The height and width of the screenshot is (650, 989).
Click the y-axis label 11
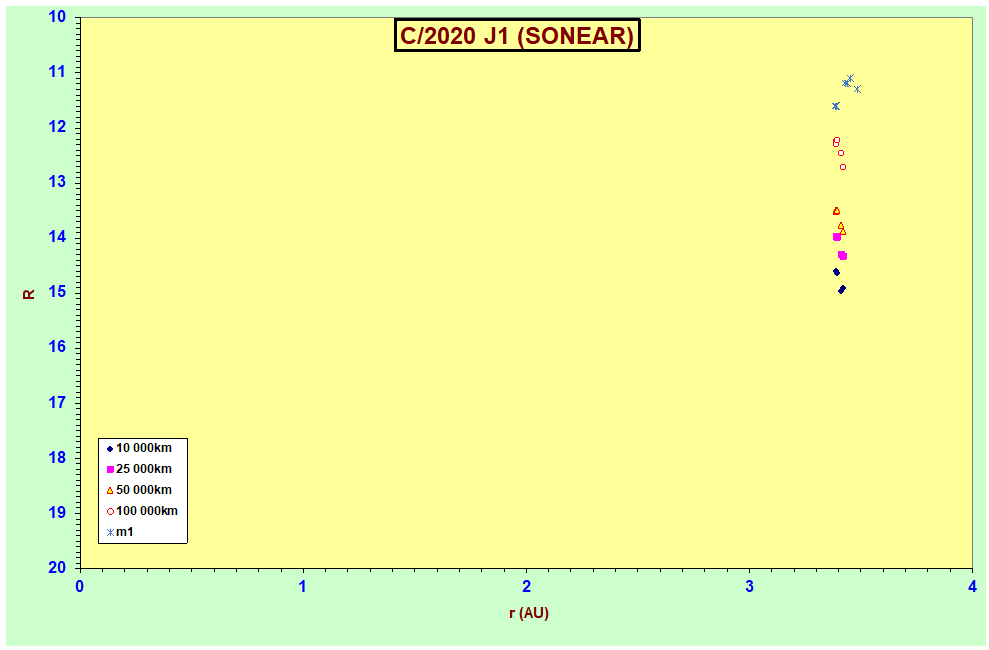point(57,72)
